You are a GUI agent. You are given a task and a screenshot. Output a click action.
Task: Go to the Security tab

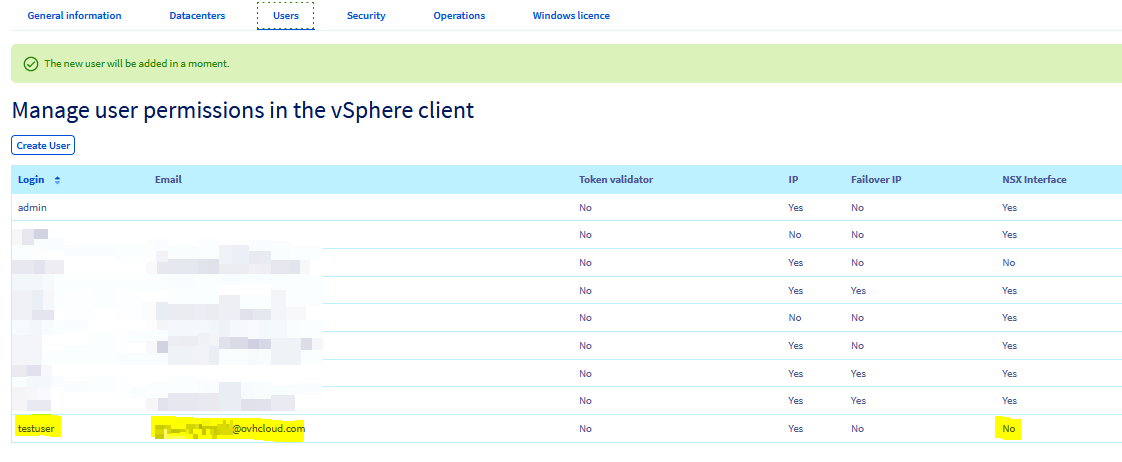click(x=366, y=16)
